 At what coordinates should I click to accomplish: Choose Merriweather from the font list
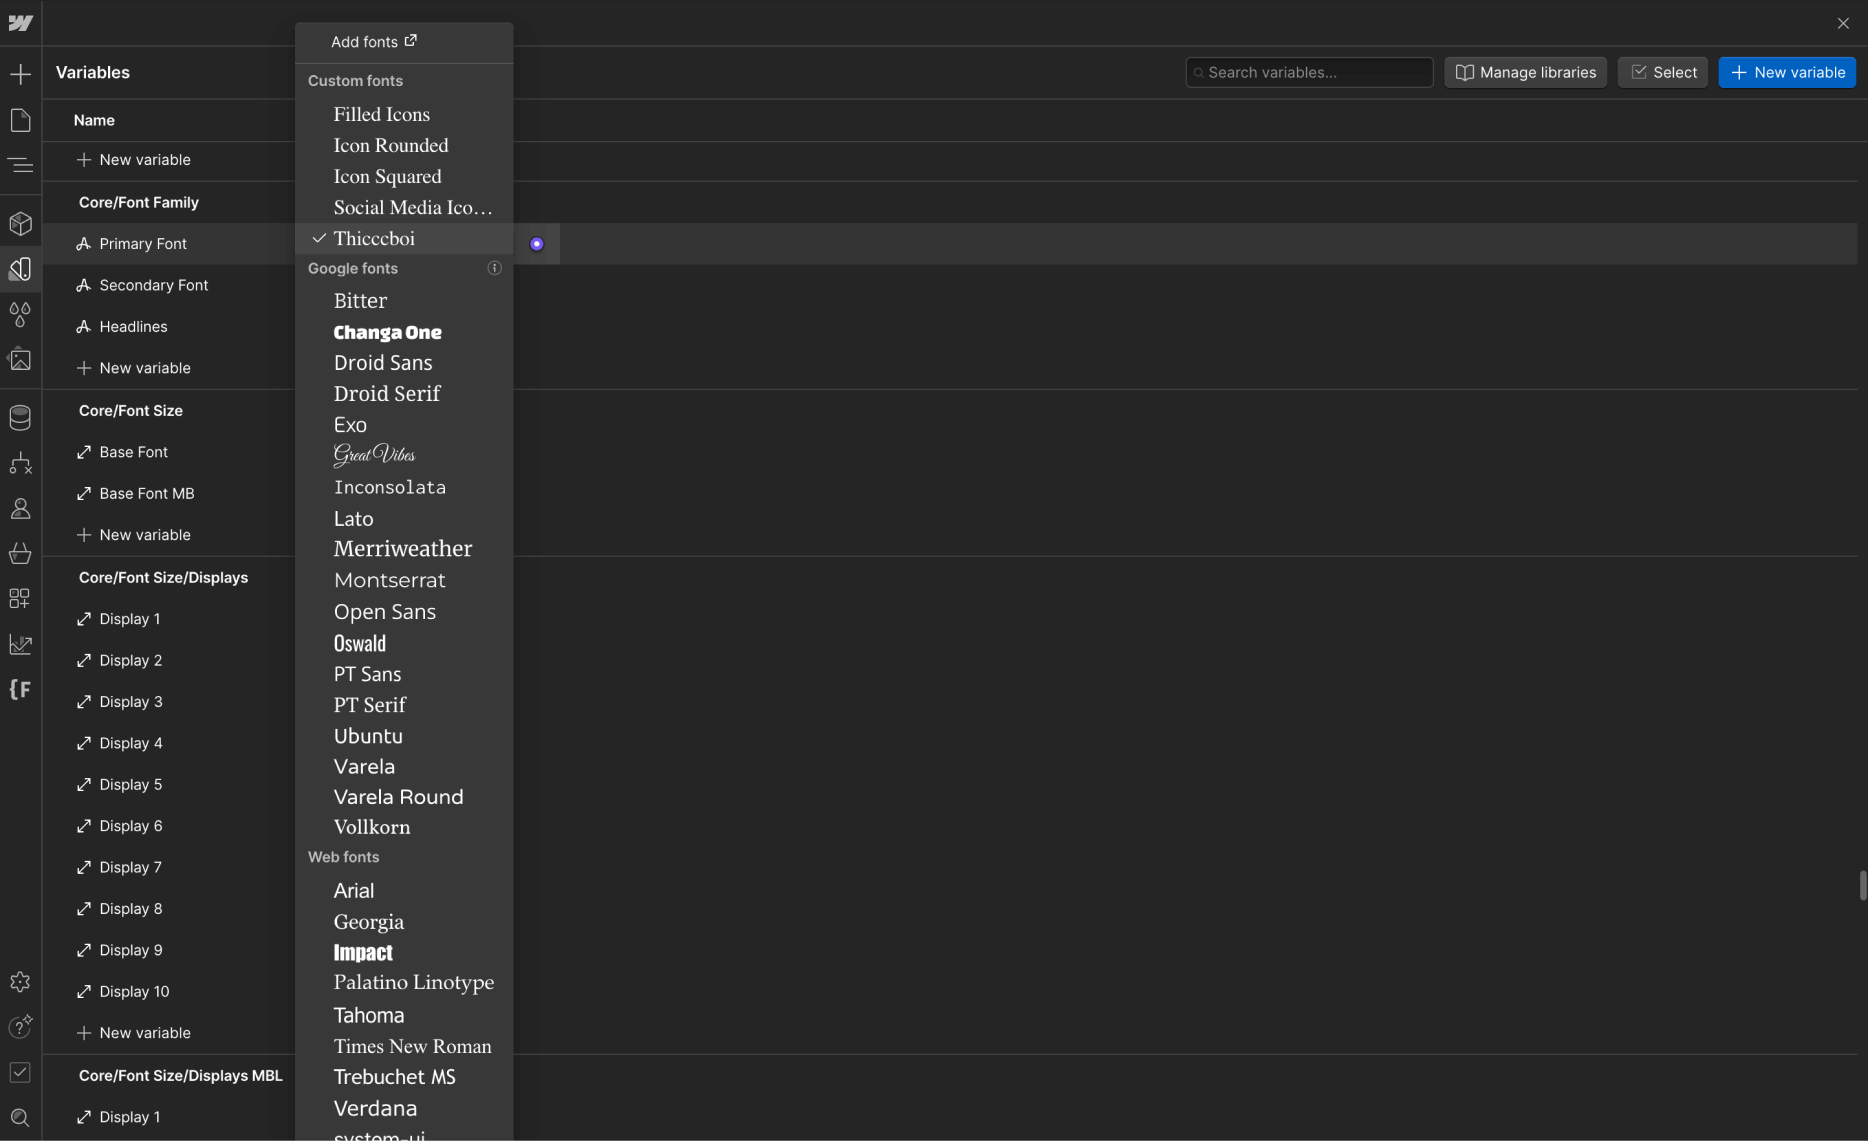[x=402, y=548]
